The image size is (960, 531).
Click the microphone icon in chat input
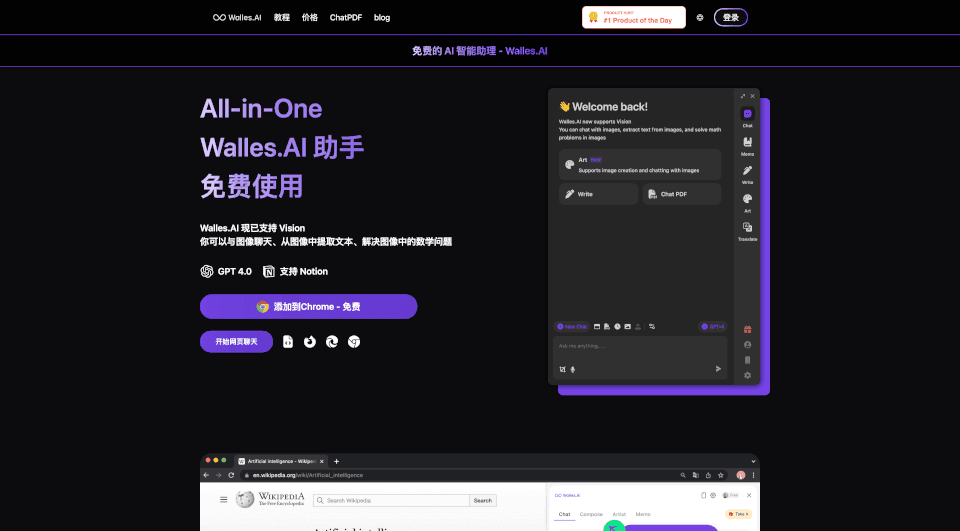click(573, 369)
